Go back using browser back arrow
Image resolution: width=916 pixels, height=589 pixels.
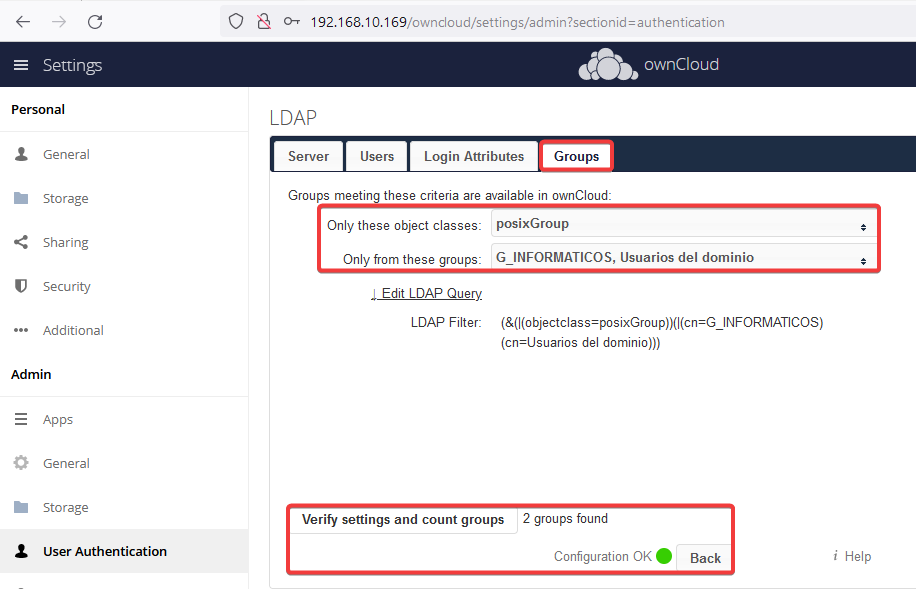coord(23,21)
